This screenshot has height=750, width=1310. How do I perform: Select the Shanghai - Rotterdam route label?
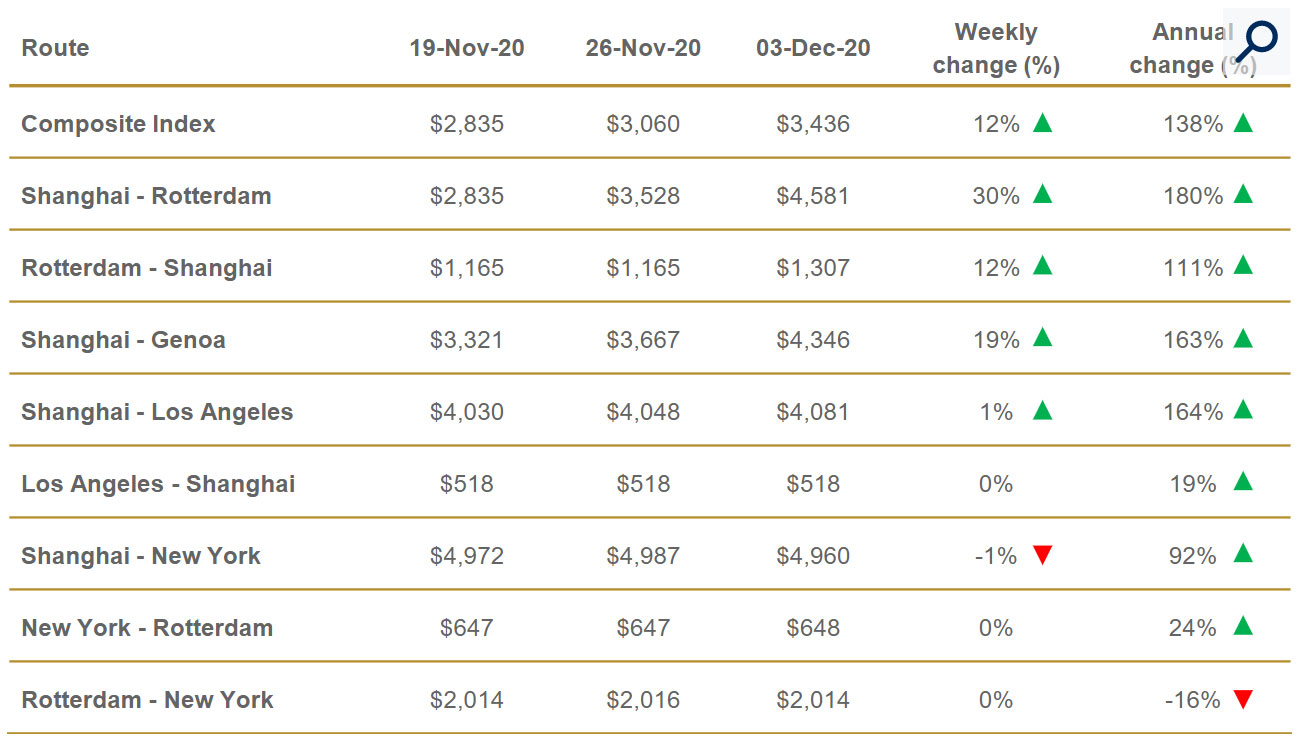click(146, 196)
